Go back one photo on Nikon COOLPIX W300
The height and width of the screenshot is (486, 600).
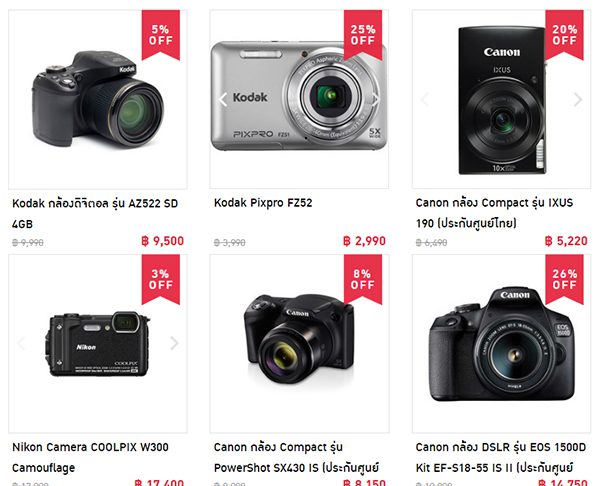coord(21,343)
